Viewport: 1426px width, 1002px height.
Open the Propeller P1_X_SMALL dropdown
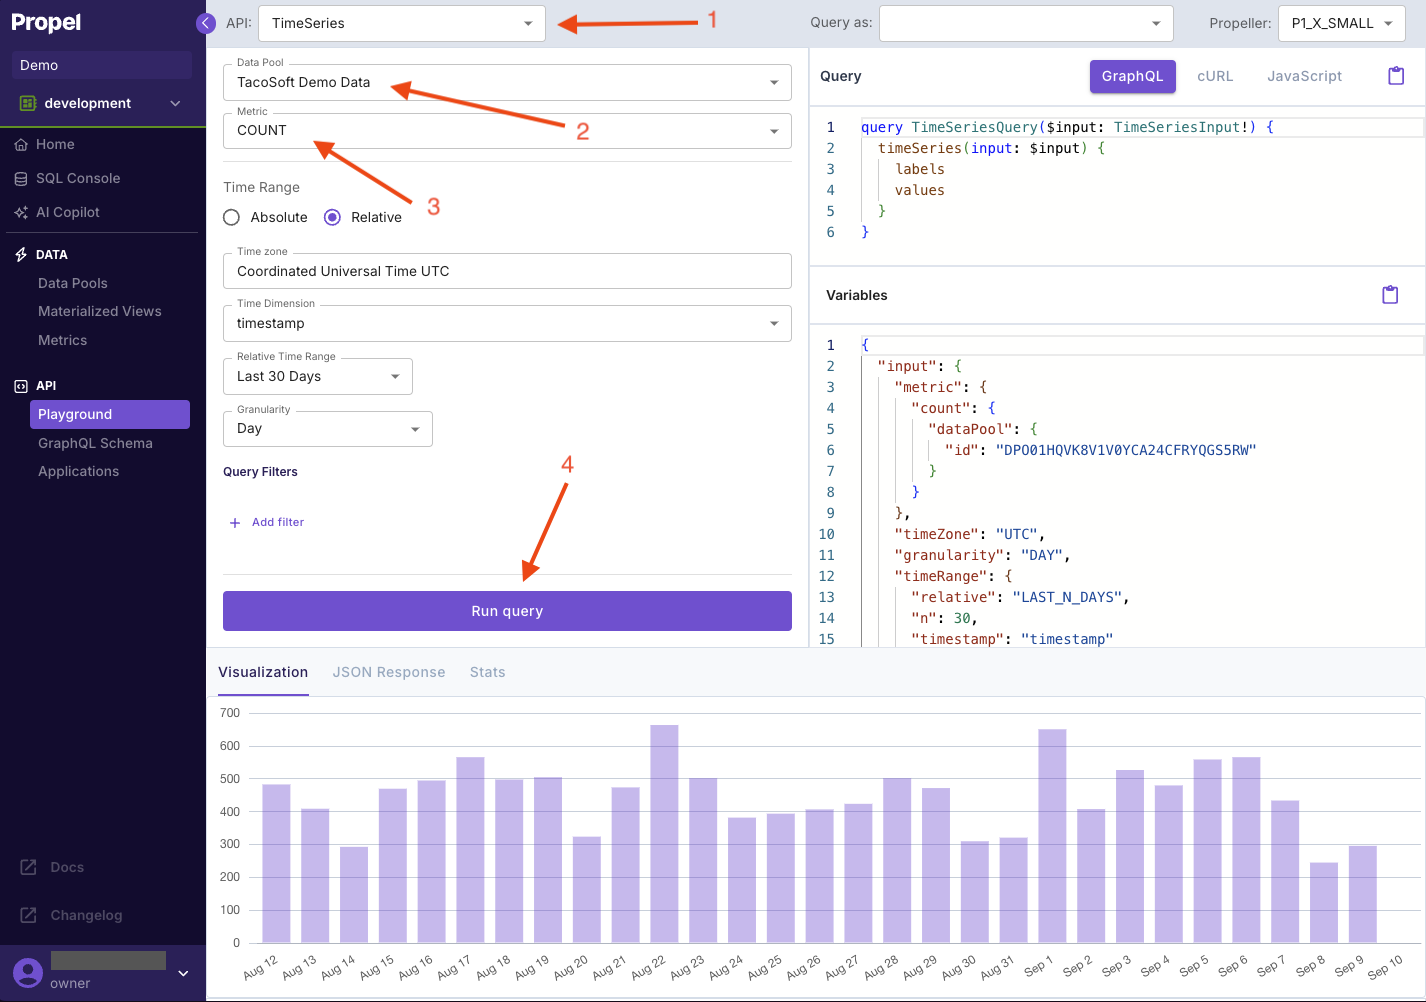pyautogui.click(x=1341, y=22)
